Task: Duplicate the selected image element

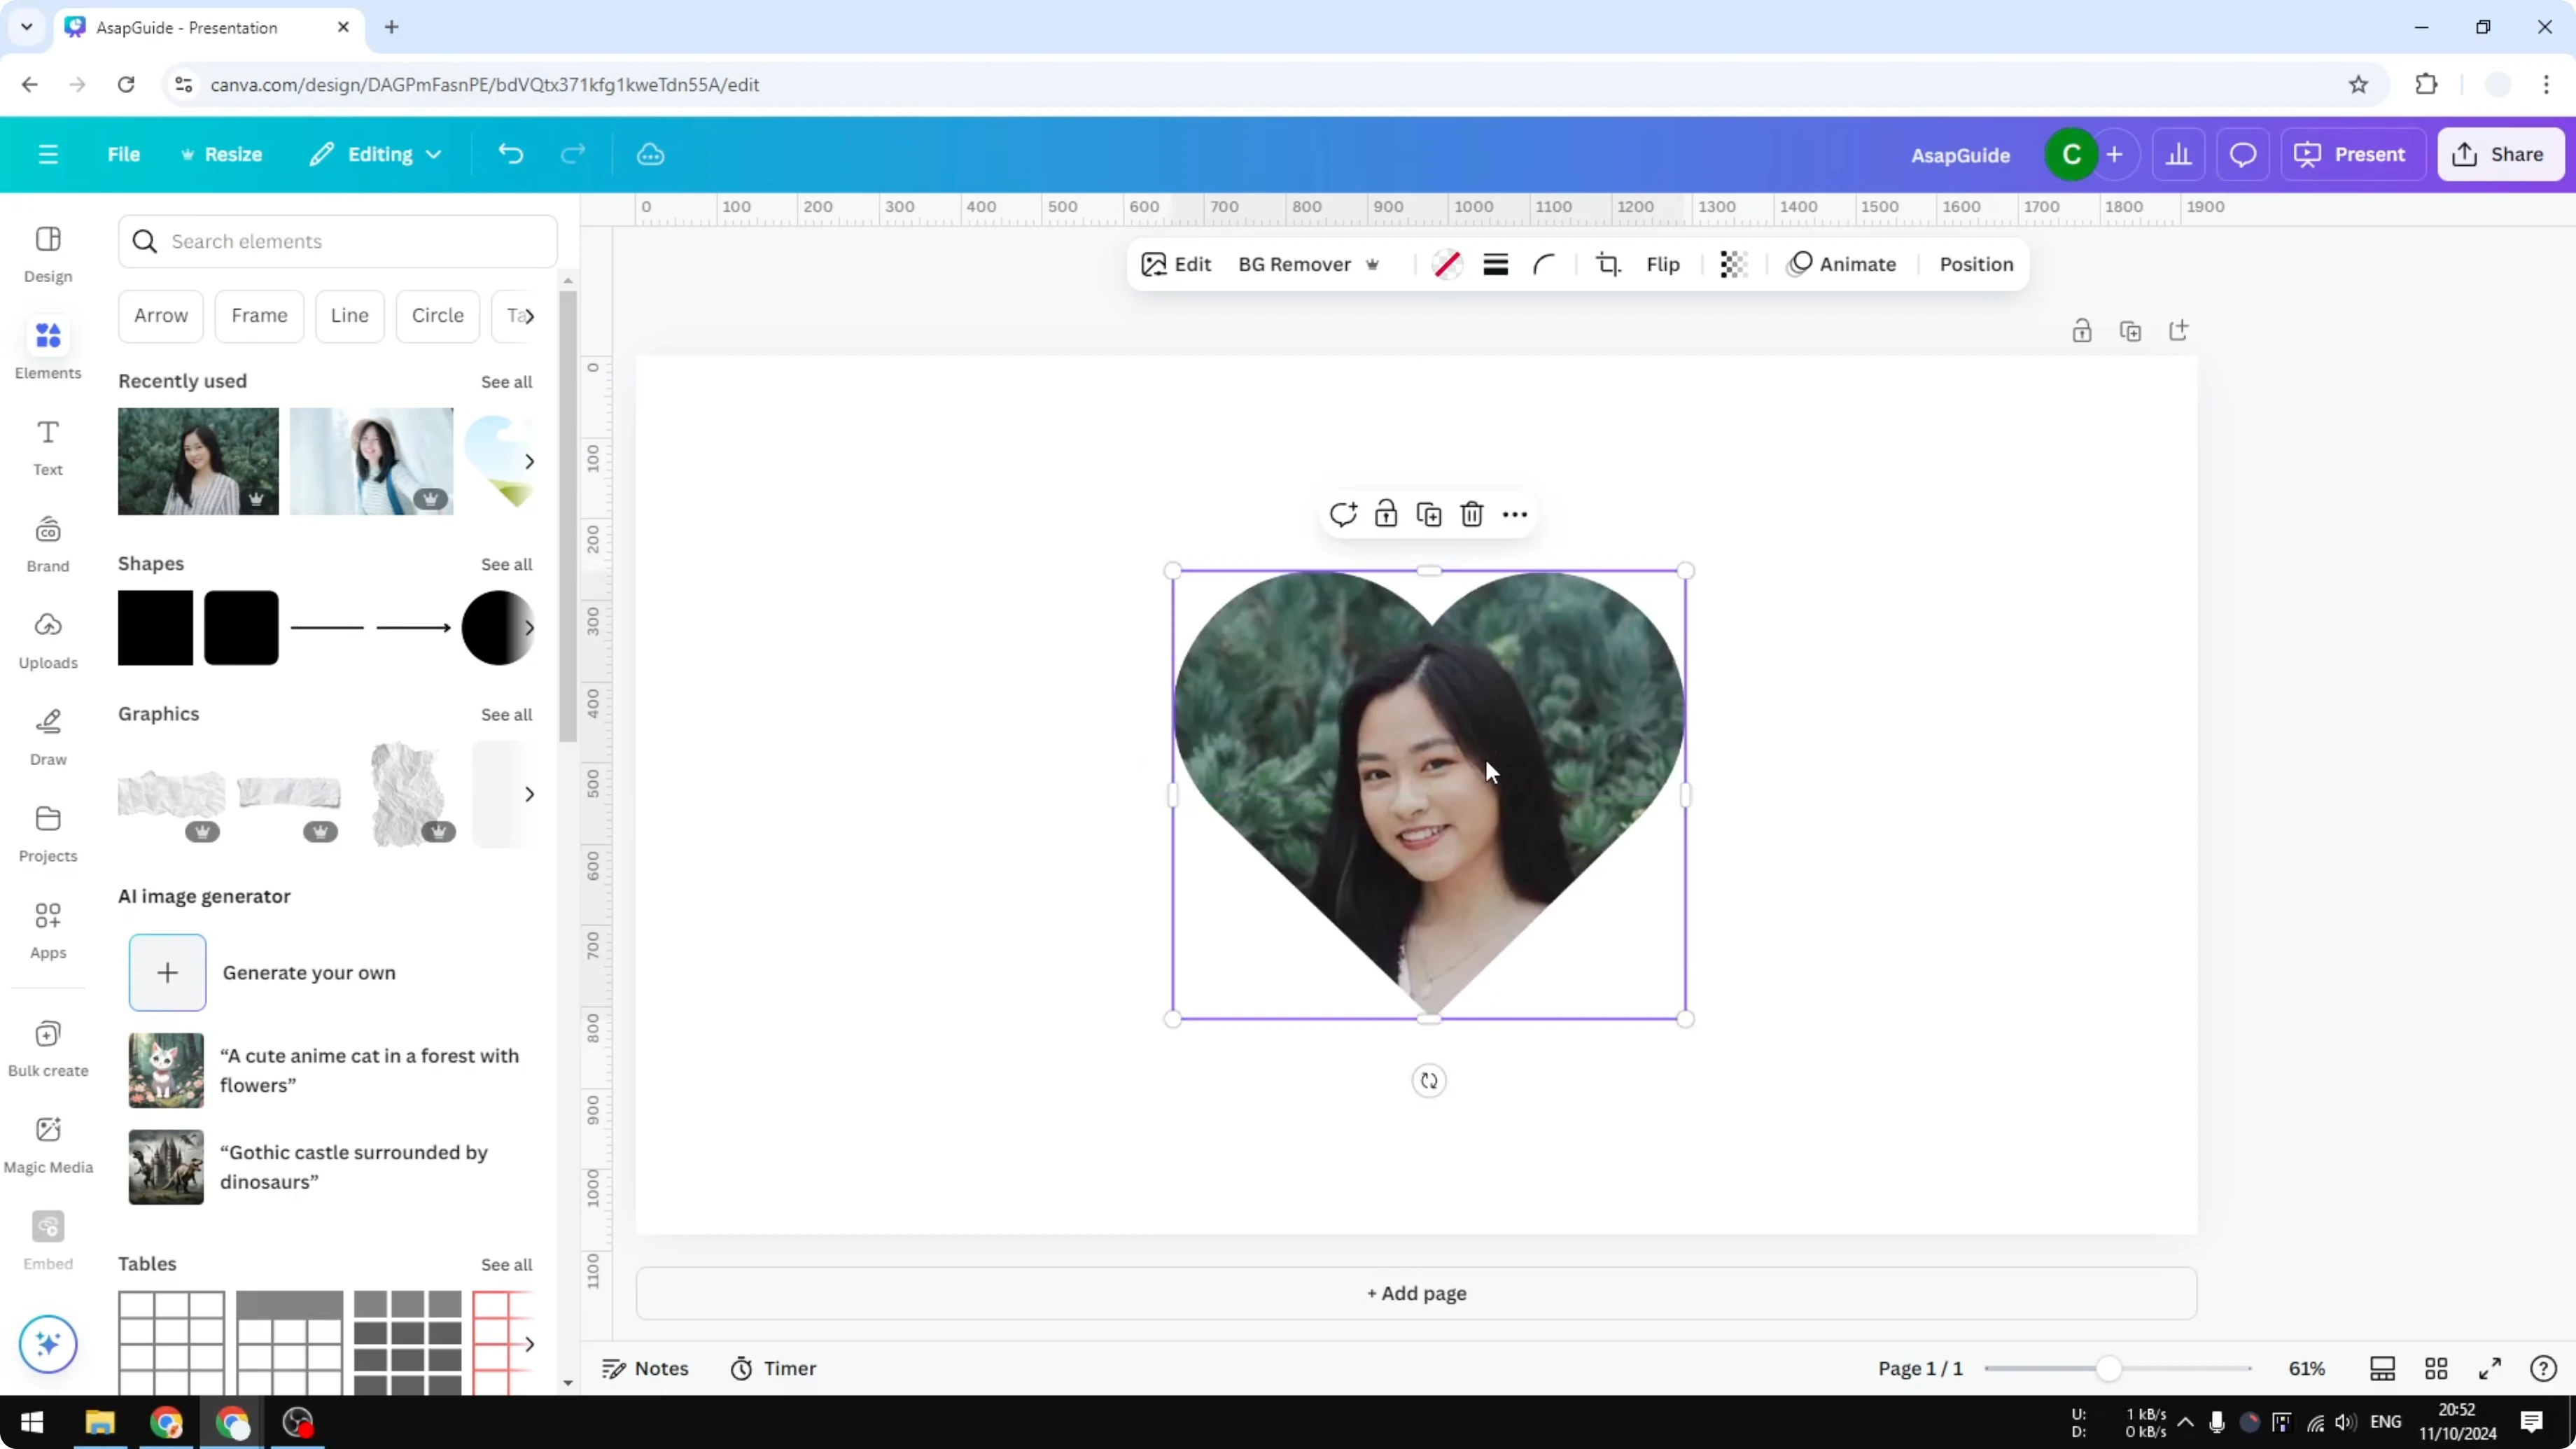Action: tap(1428, 513)
